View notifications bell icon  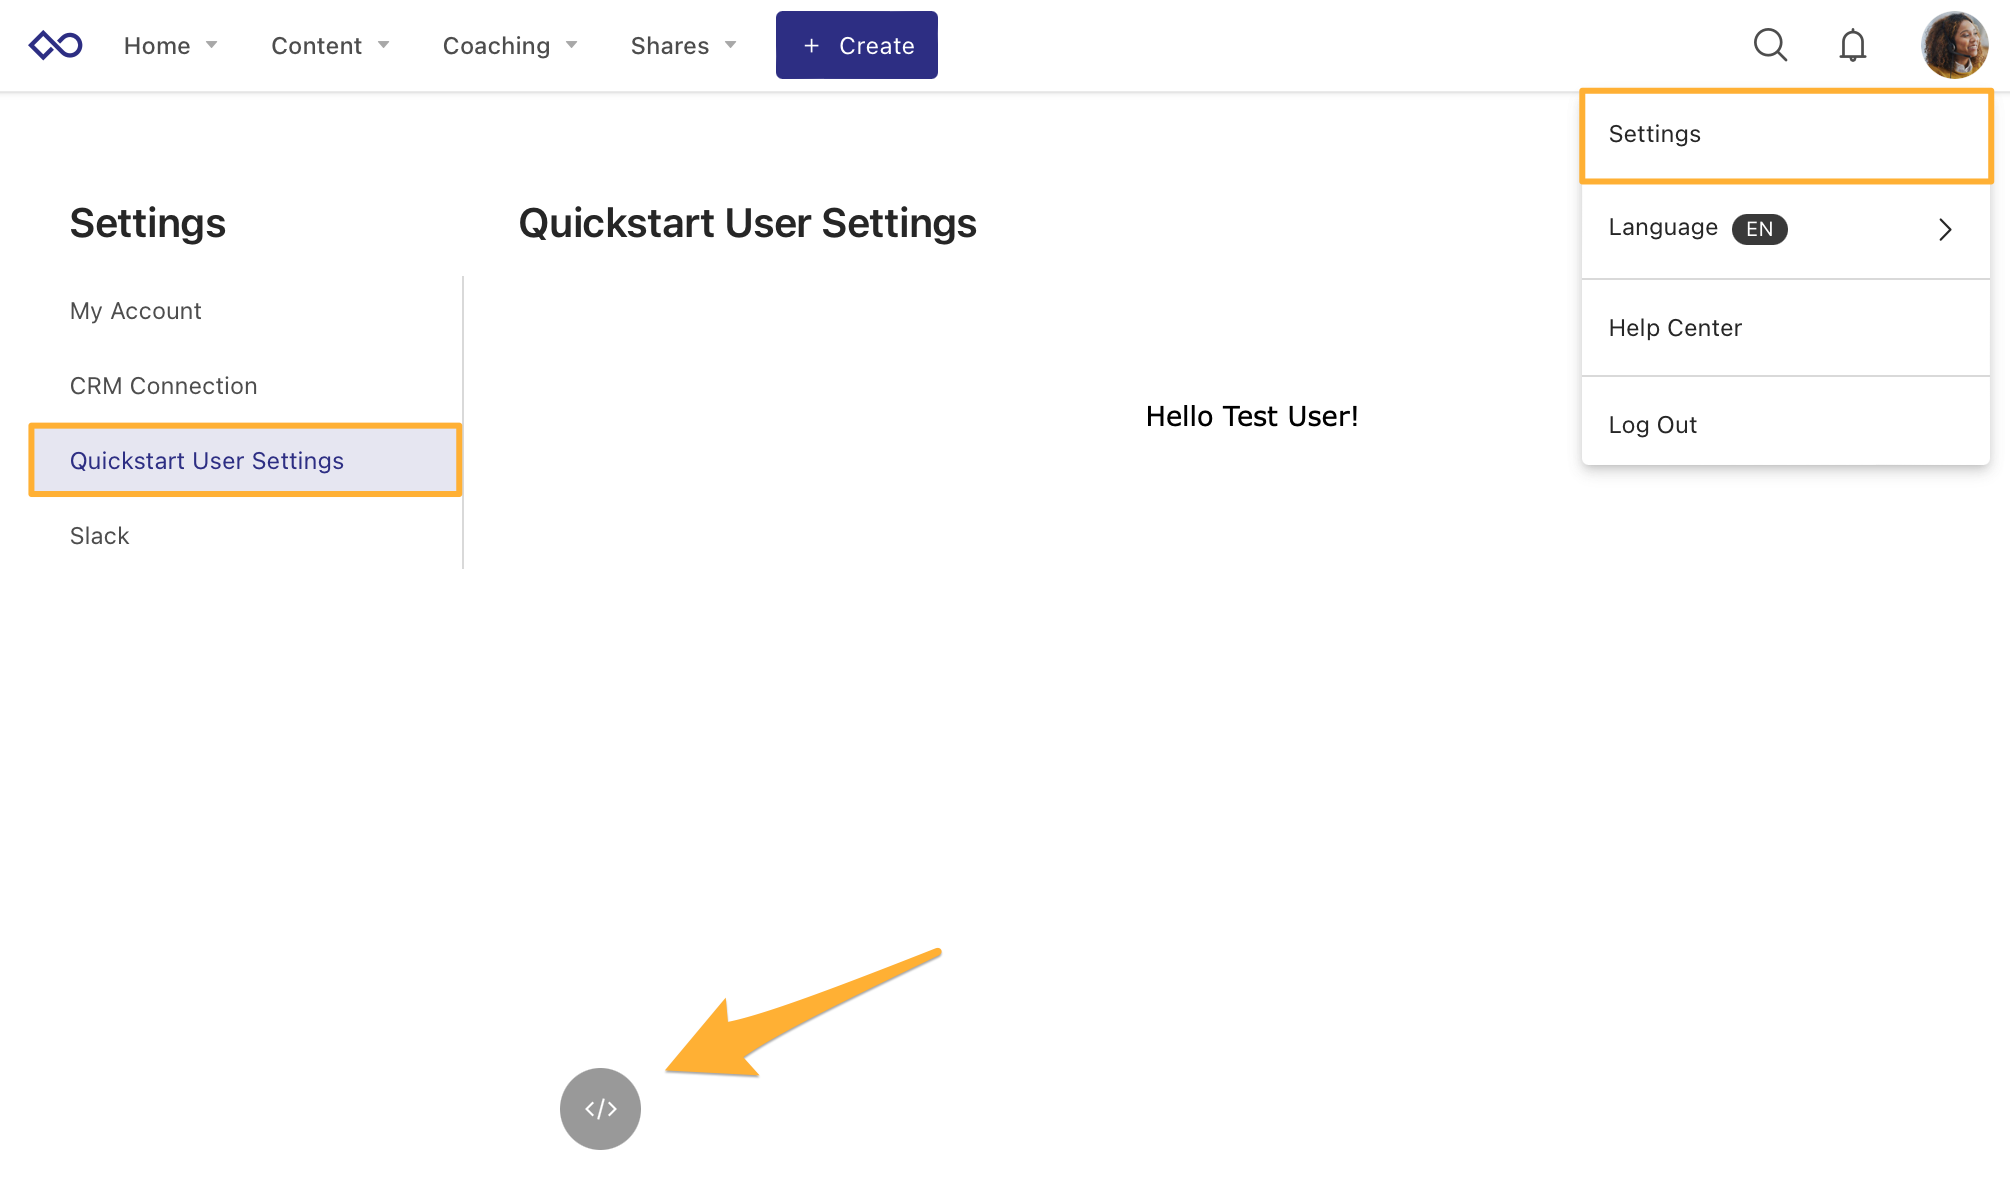[1851, 45]
